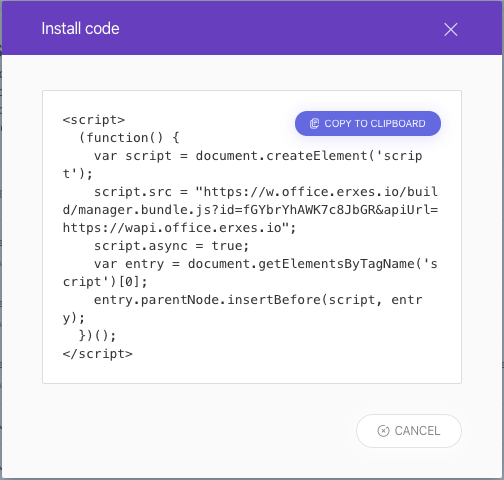Click the (function() { code line

click(129, 138)
